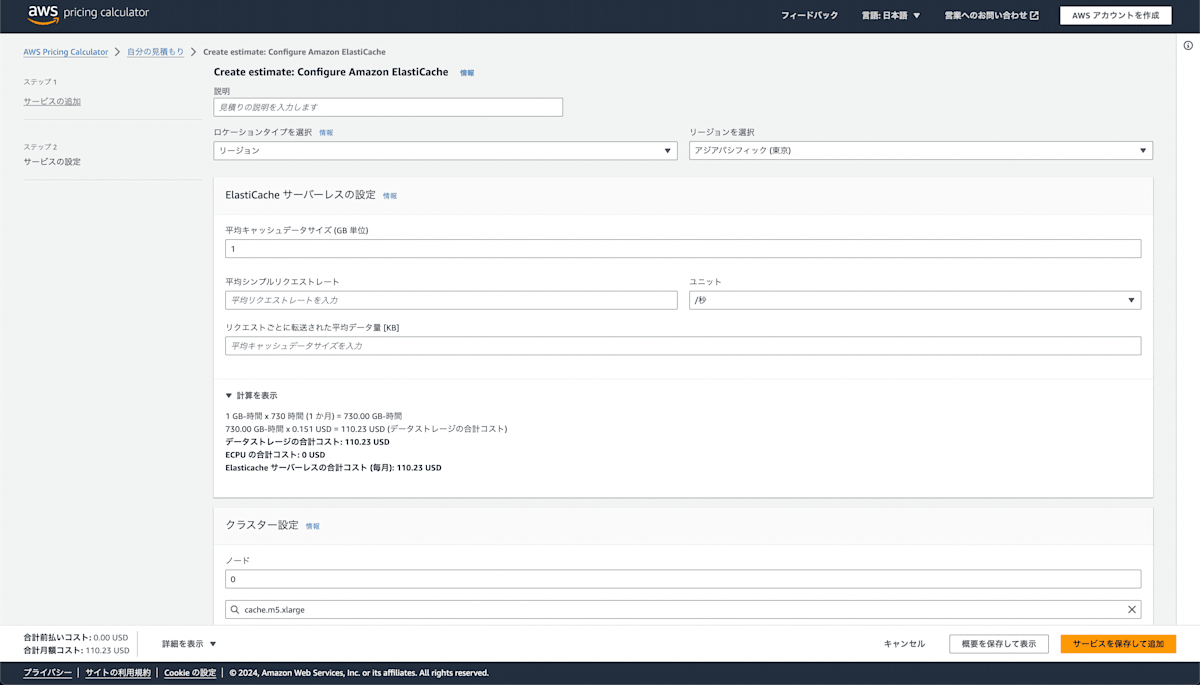This screenshot has width=1200, height=685.
Task: Clear the cache.m5.xlarge search field
Action: (x=1132, y=609)
